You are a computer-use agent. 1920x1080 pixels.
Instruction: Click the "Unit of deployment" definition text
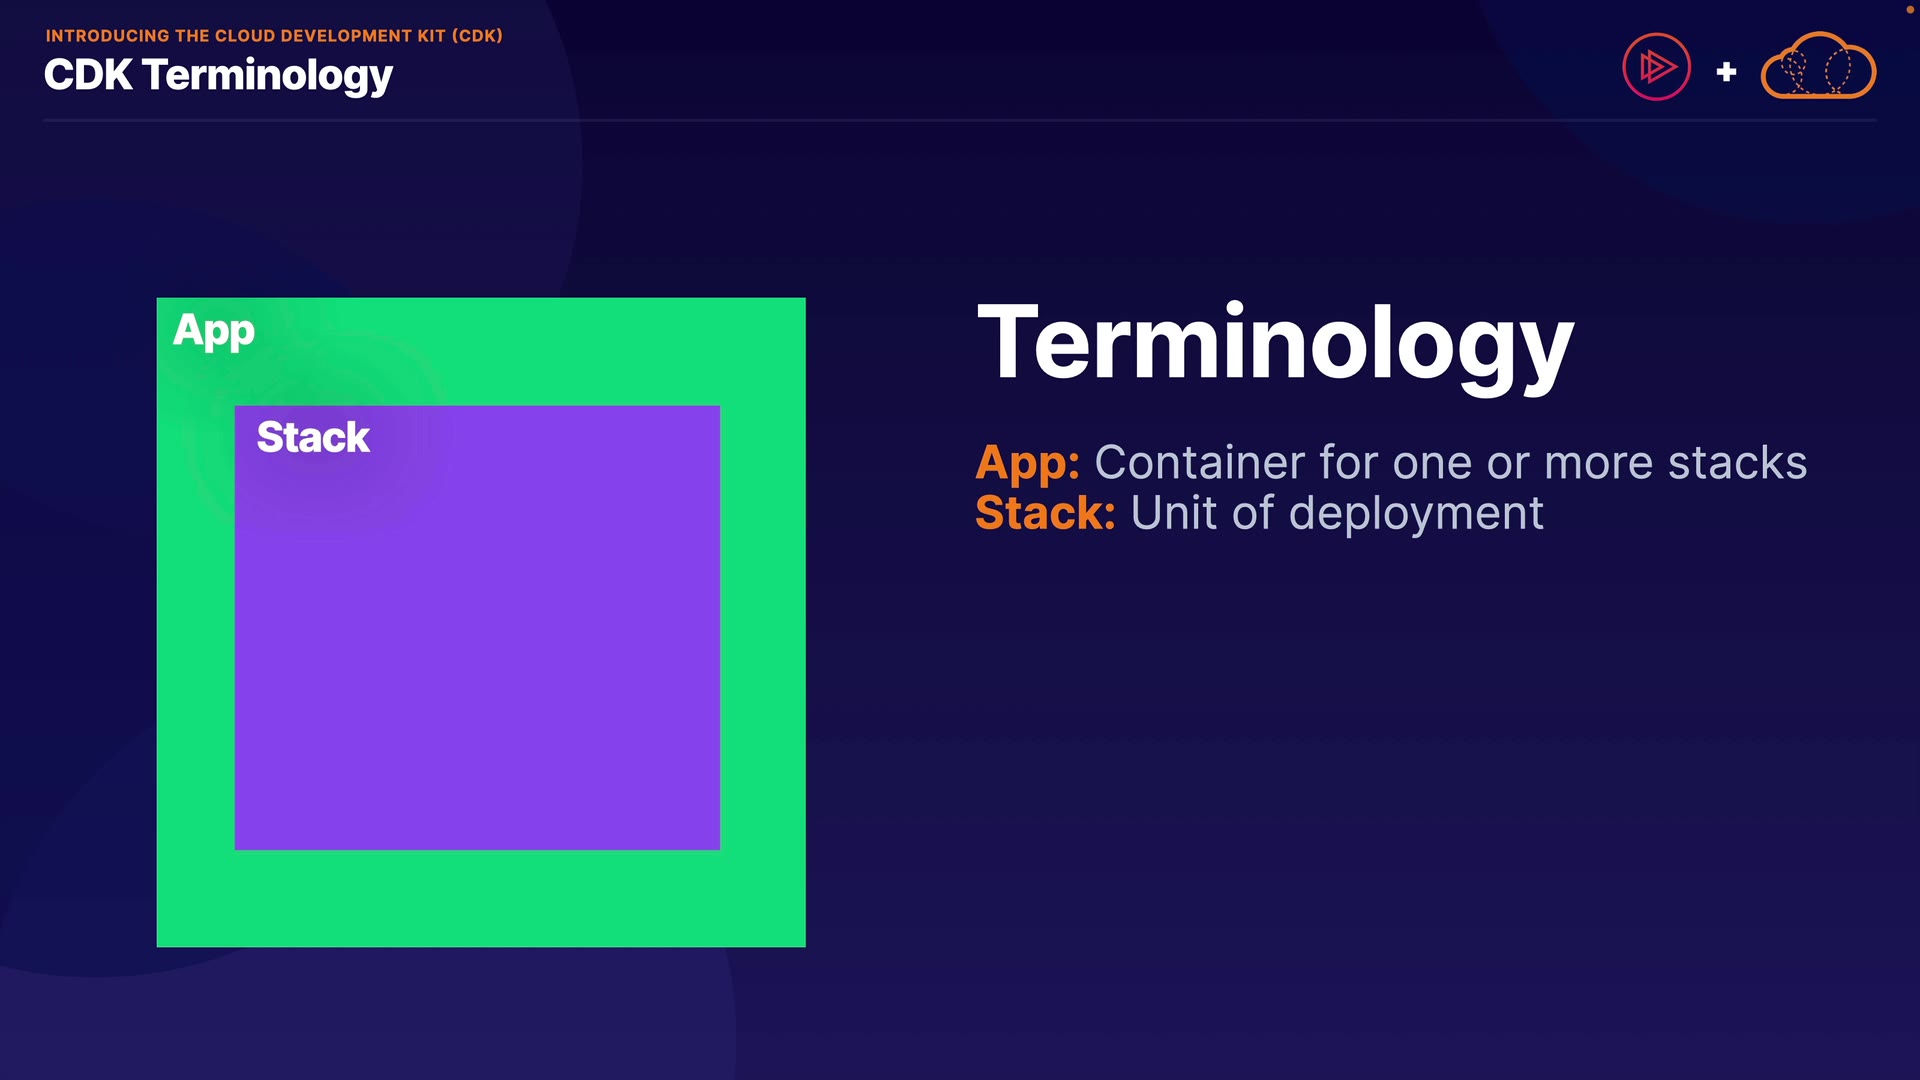tap(1337, 513)
